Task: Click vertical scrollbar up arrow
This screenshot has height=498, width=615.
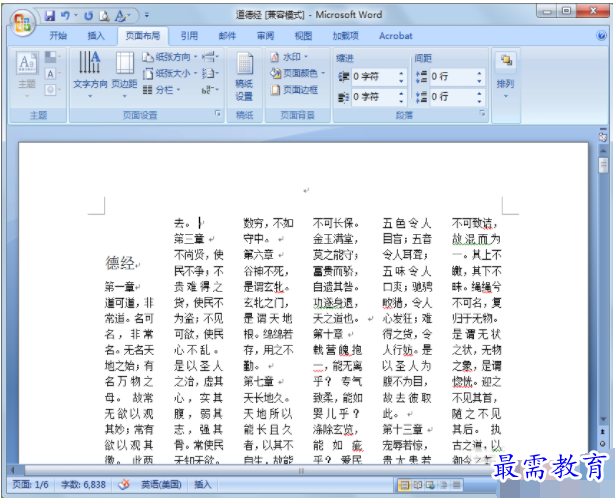Action: (x=603, y=151)
